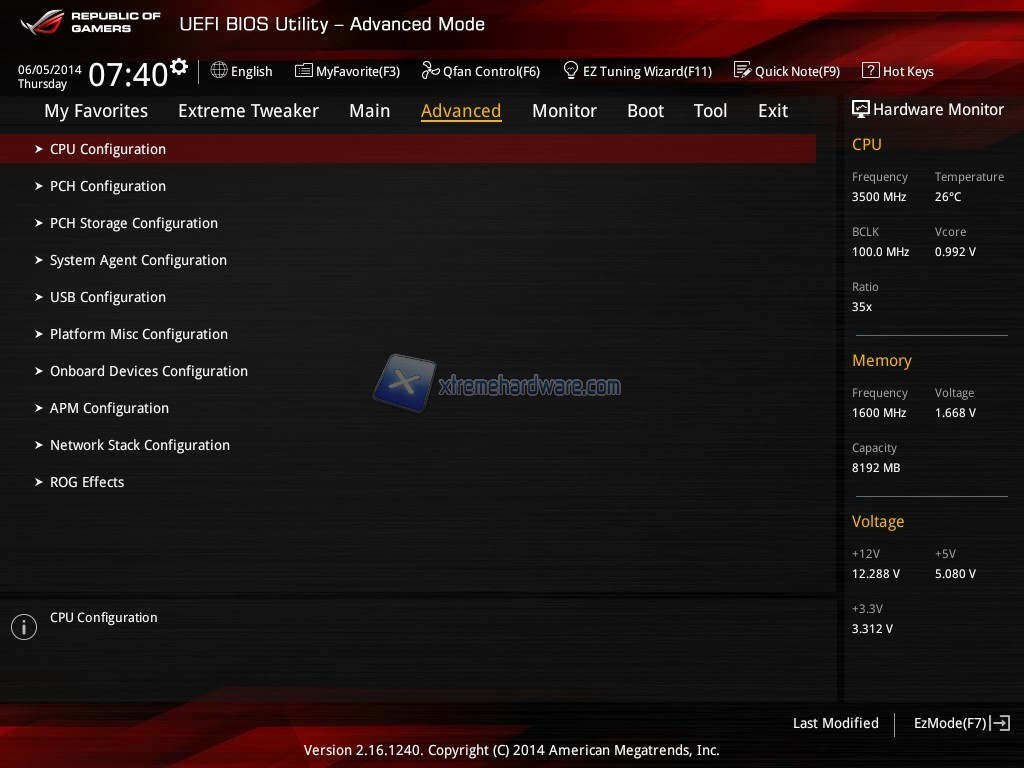
Task: Open USB Configuration entry
Action: pyautogui.click(x=108, y=297)
